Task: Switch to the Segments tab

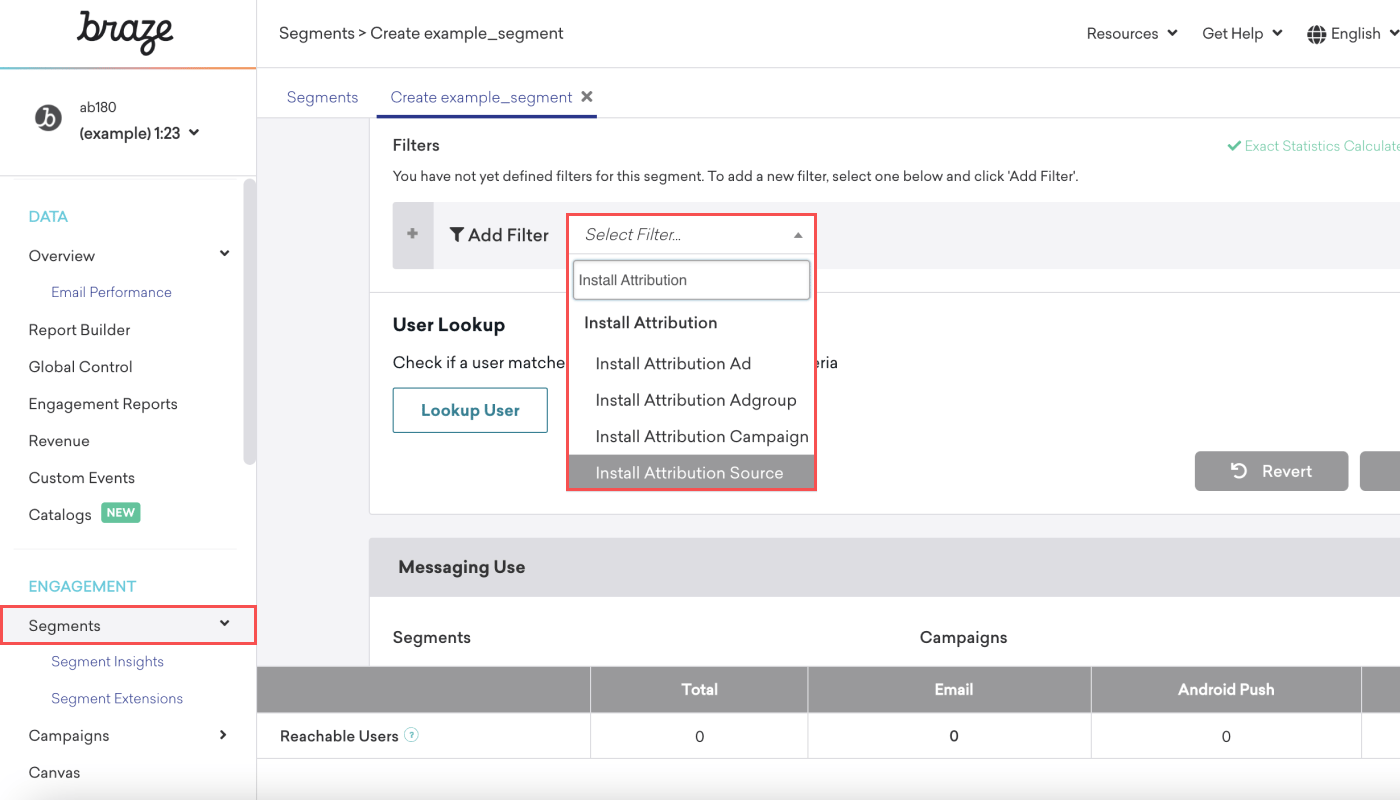Action: 322,97
